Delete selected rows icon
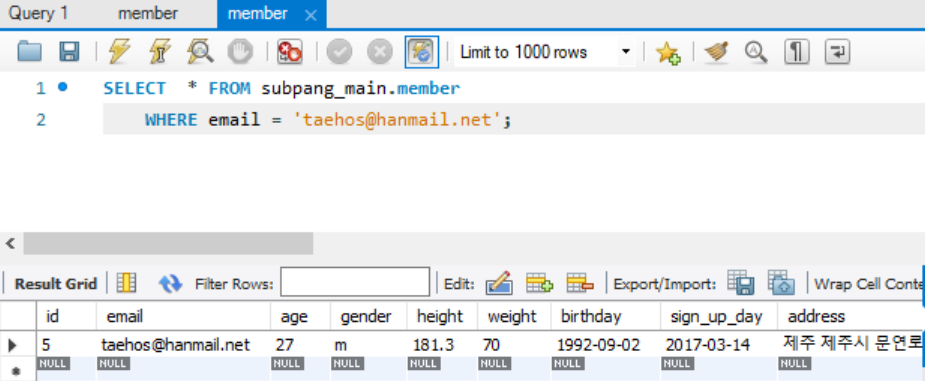The height and width of the screenshot is (381, 925). click(x=580, y=284)
